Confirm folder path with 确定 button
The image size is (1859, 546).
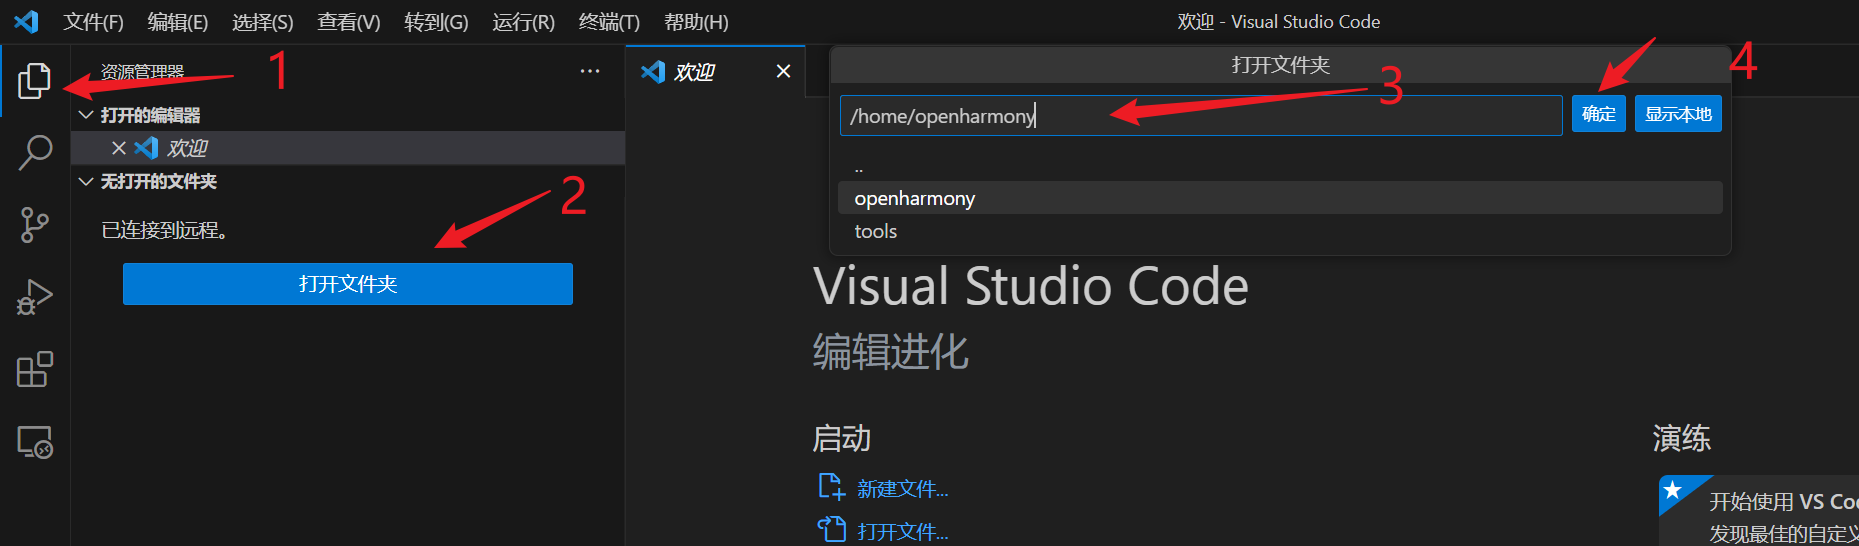coord(1598,114)
